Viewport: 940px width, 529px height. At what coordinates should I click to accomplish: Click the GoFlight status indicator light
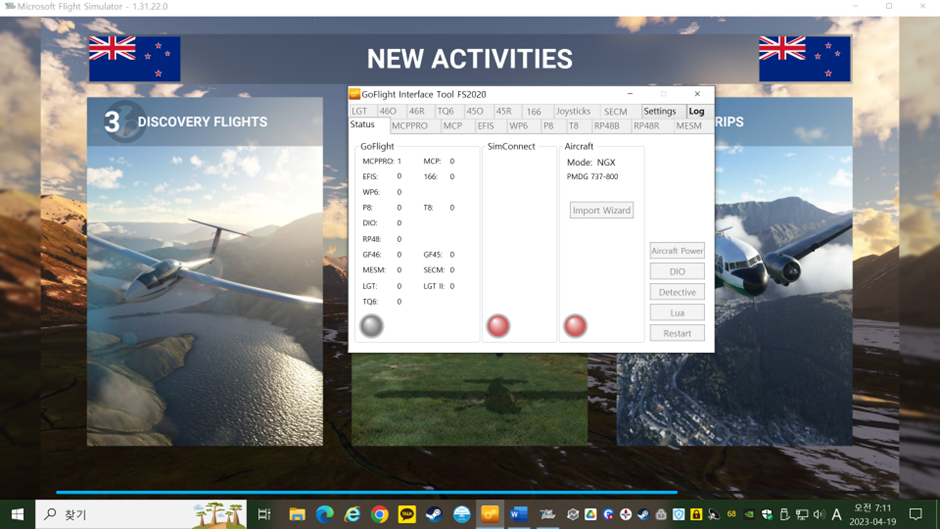click(371, 326)
